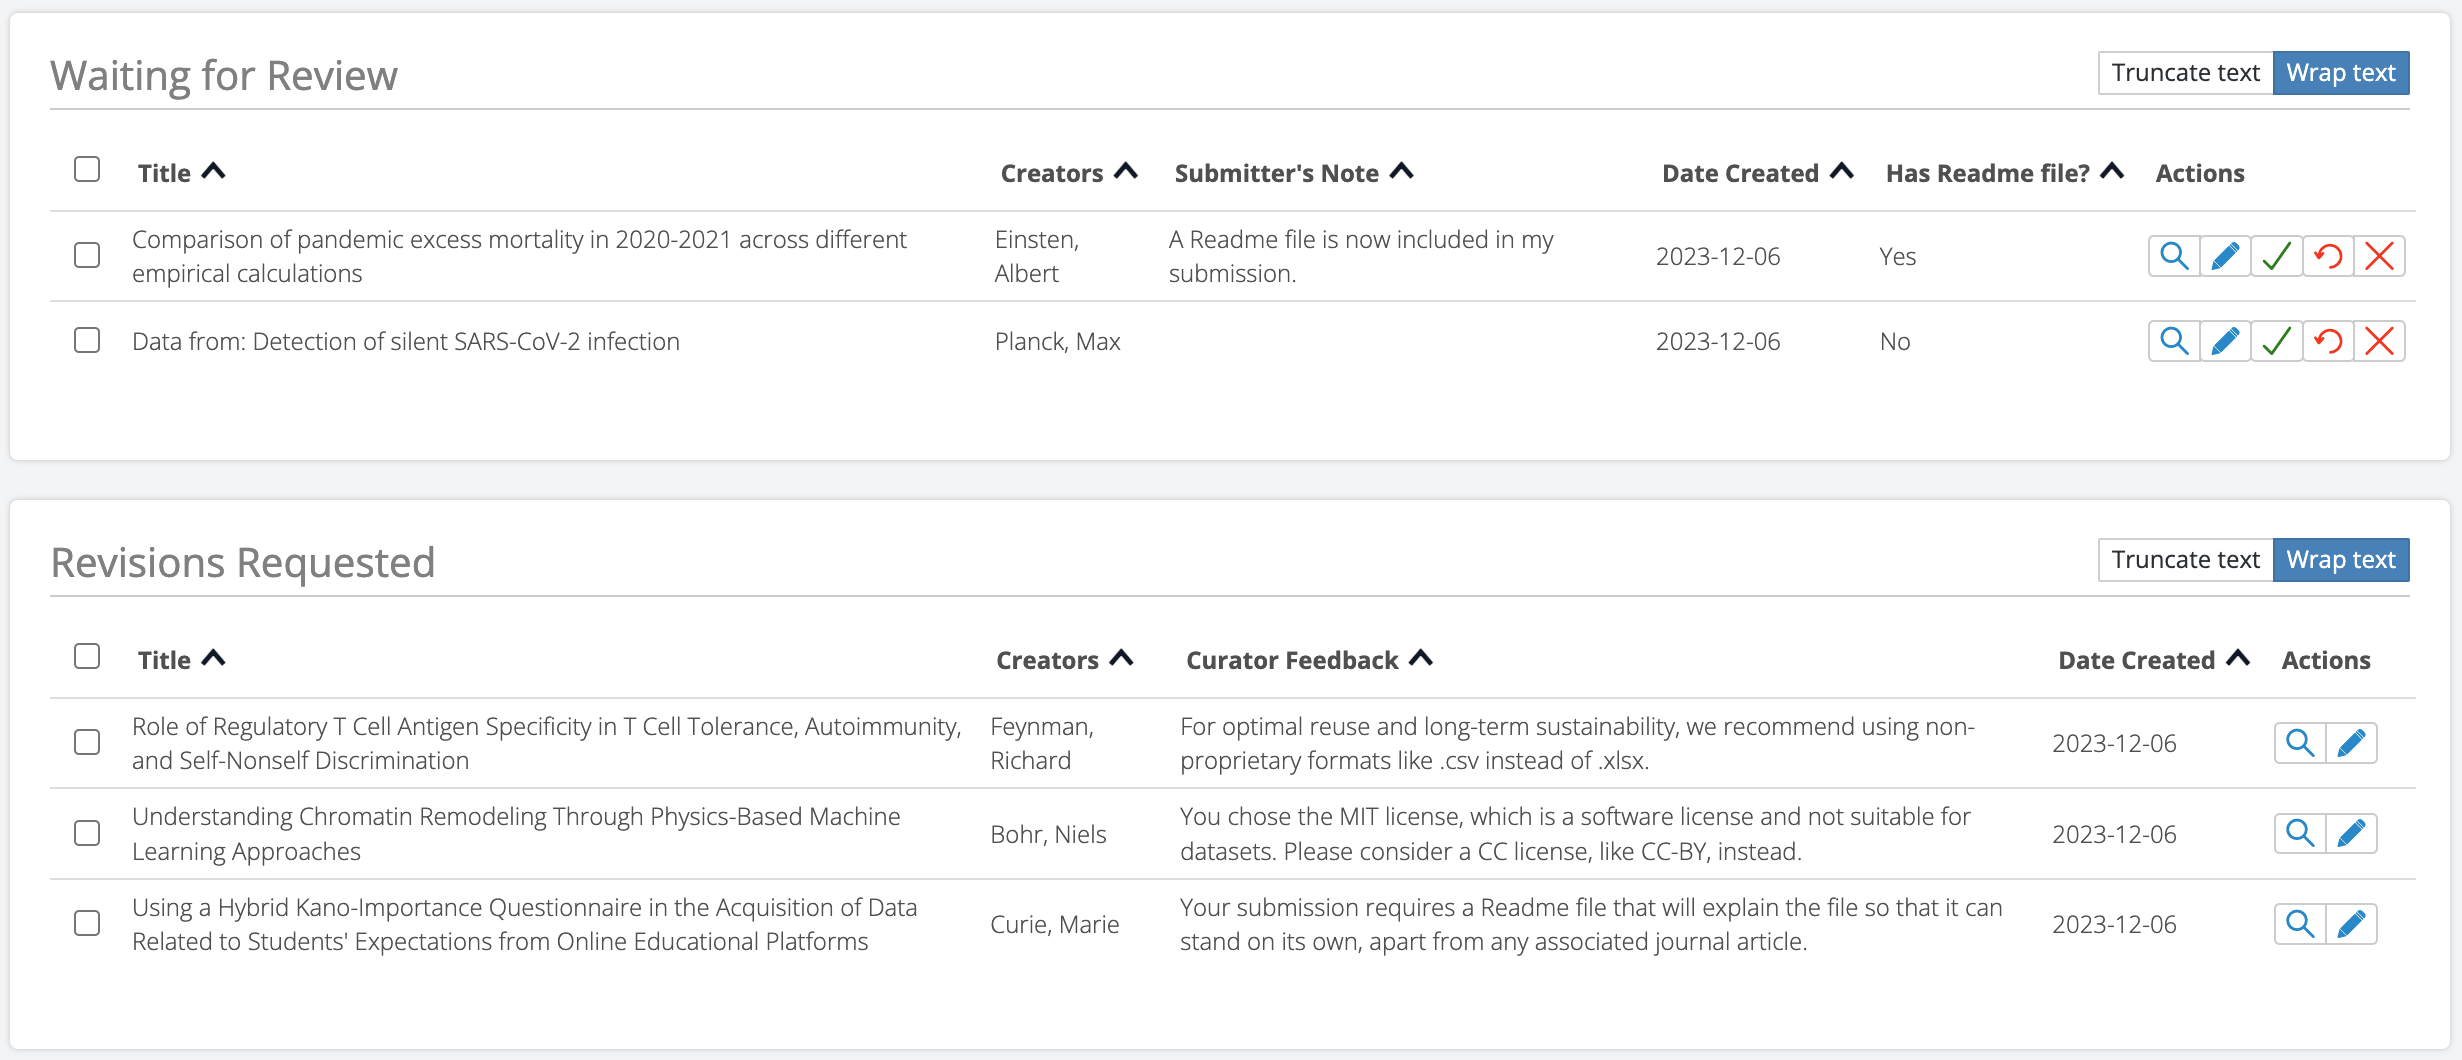2462x1060 pixels.
Task: Select Wrap text in Revisions Requested section
Action: tap(2340, 560)
